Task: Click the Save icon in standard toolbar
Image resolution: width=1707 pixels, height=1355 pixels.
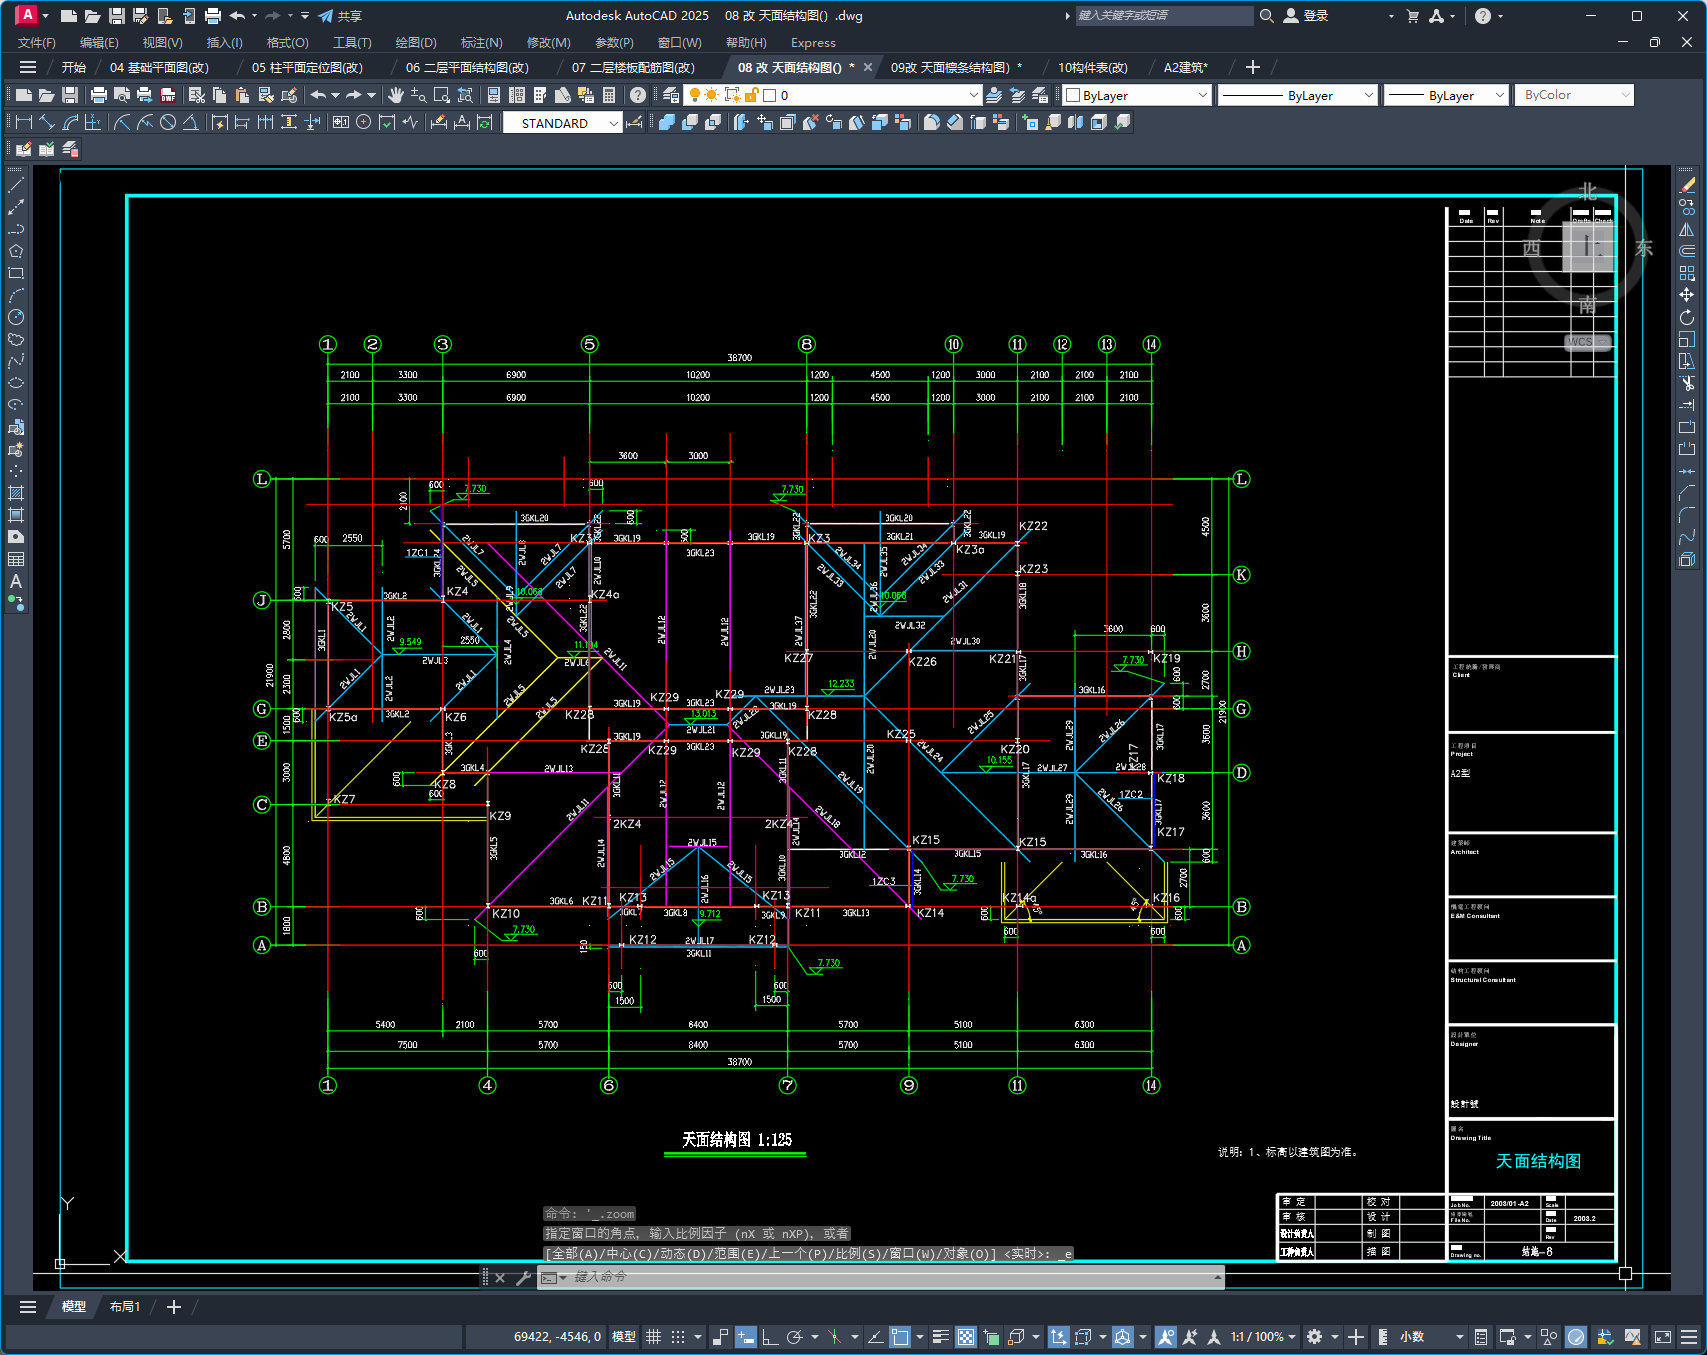Action: tap(70, 95)
